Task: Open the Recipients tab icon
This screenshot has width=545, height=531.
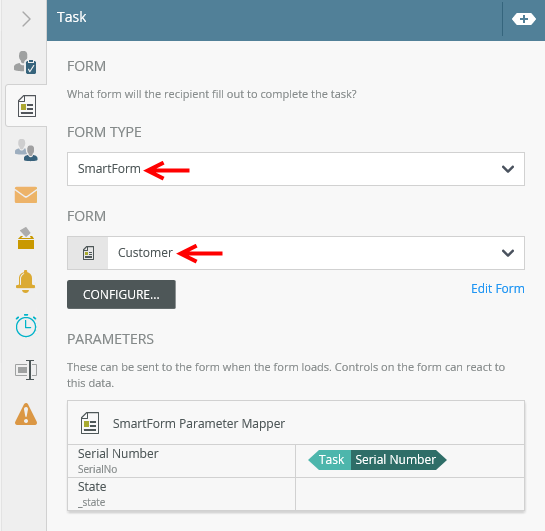Action: [26, 150]
